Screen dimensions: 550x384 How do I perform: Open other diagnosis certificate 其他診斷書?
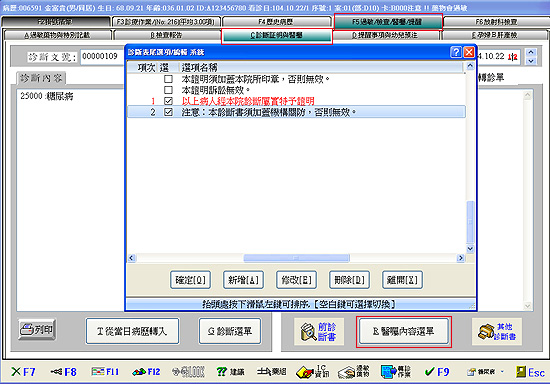497,332
